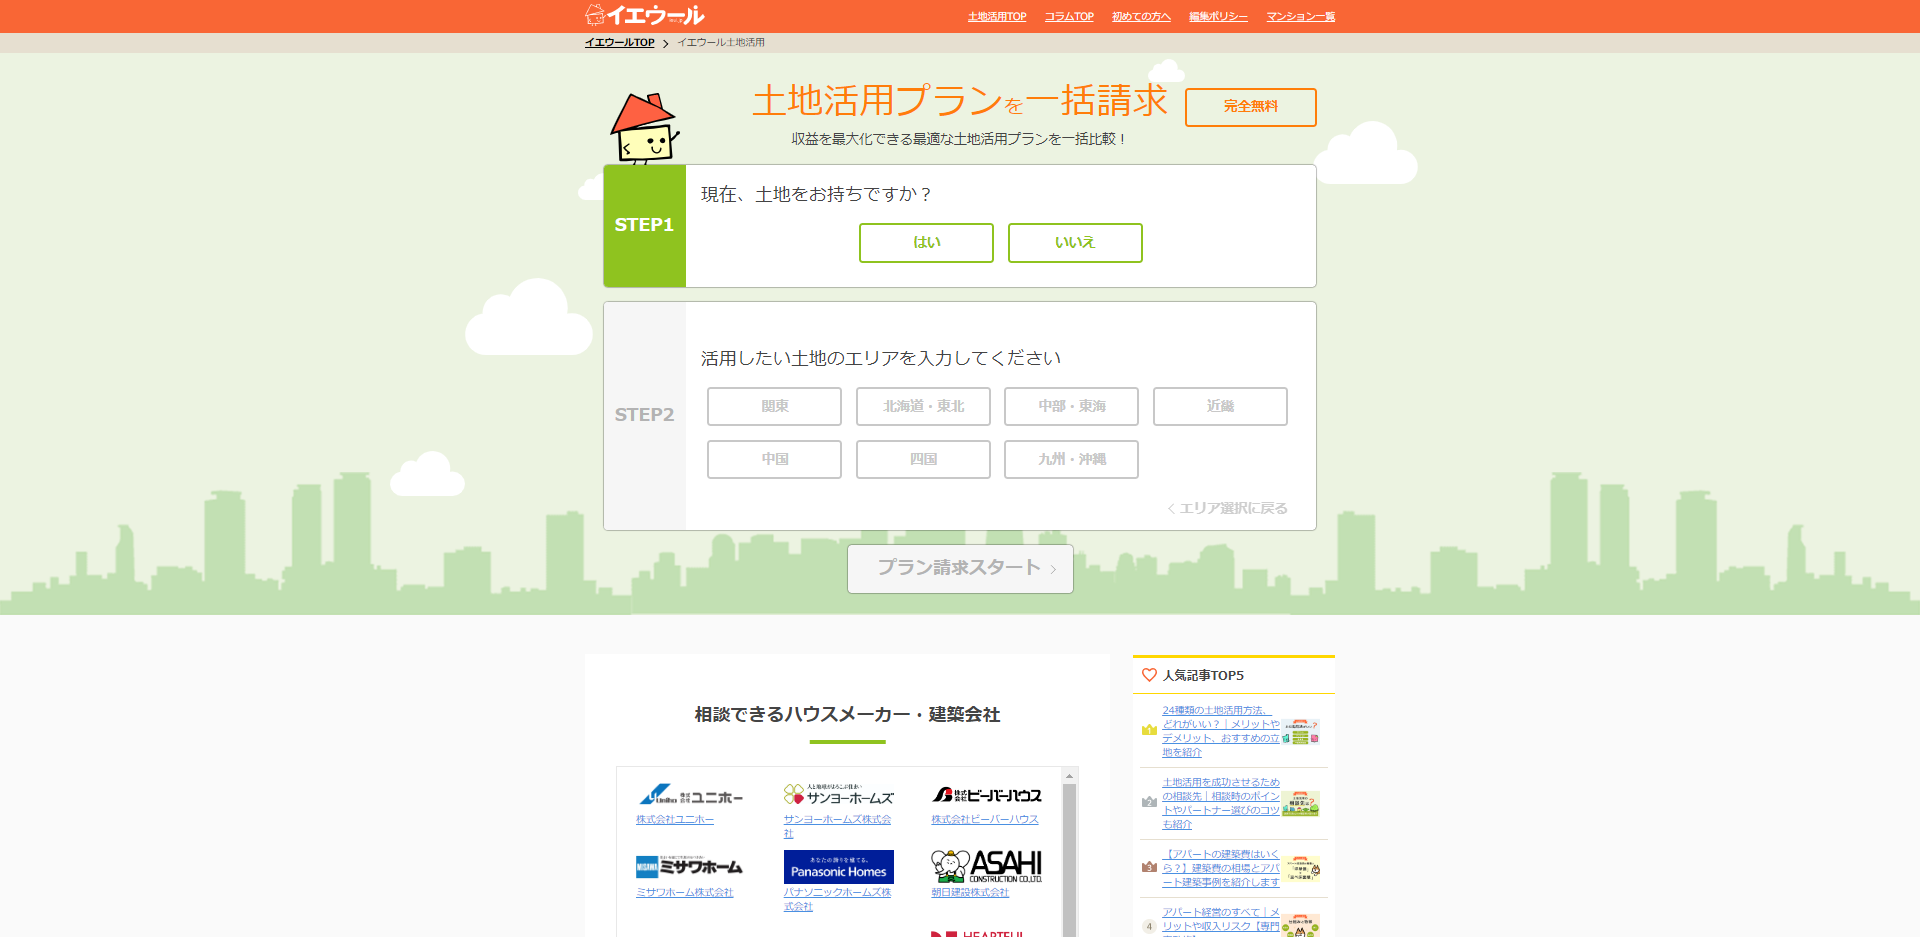Choose the 九州・沖縄 area option
This screenshot has width=1920, height=937.
[1071, 459]
